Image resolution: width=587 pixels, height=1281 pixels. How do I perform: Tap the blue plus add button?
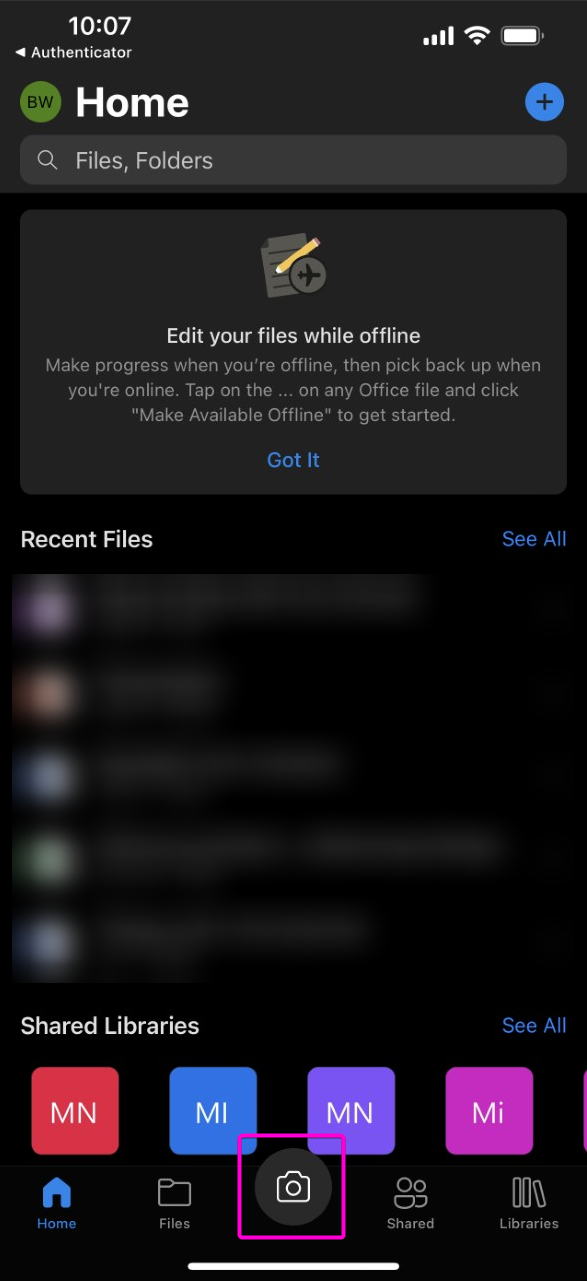coord(544,102)
